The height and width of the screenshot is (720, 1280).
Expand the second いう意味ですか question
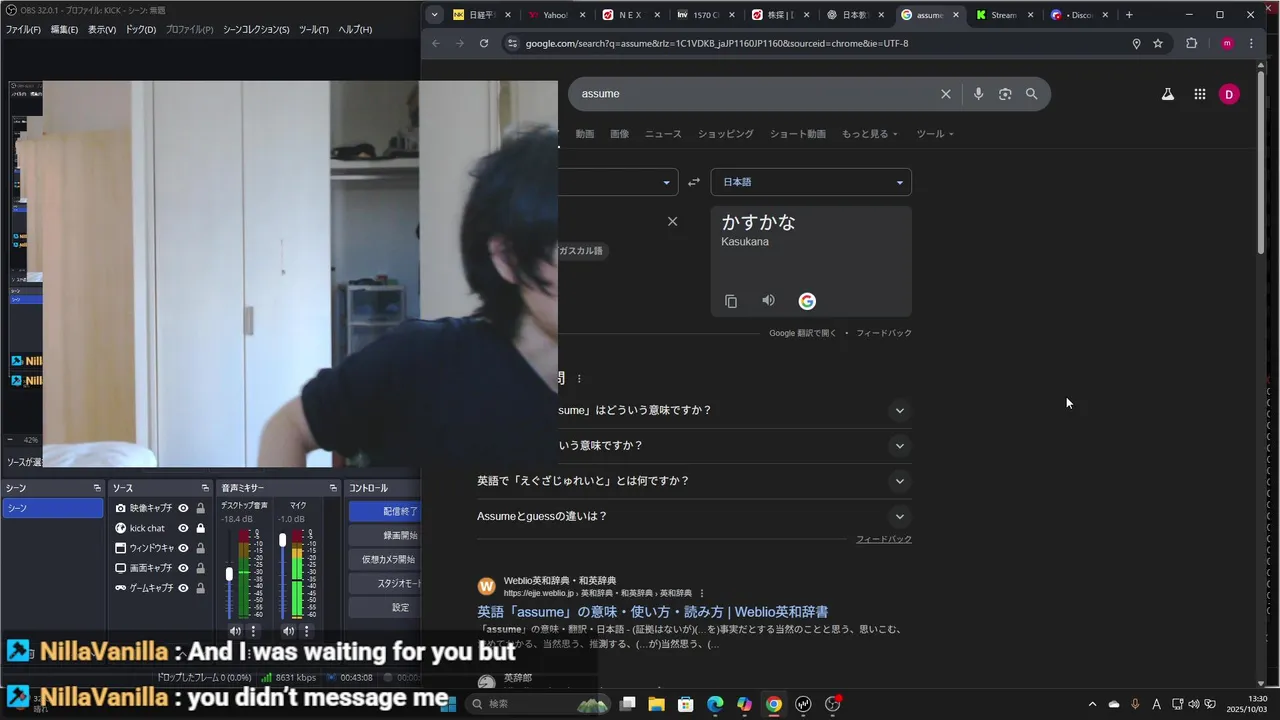[x=899, y=446]
